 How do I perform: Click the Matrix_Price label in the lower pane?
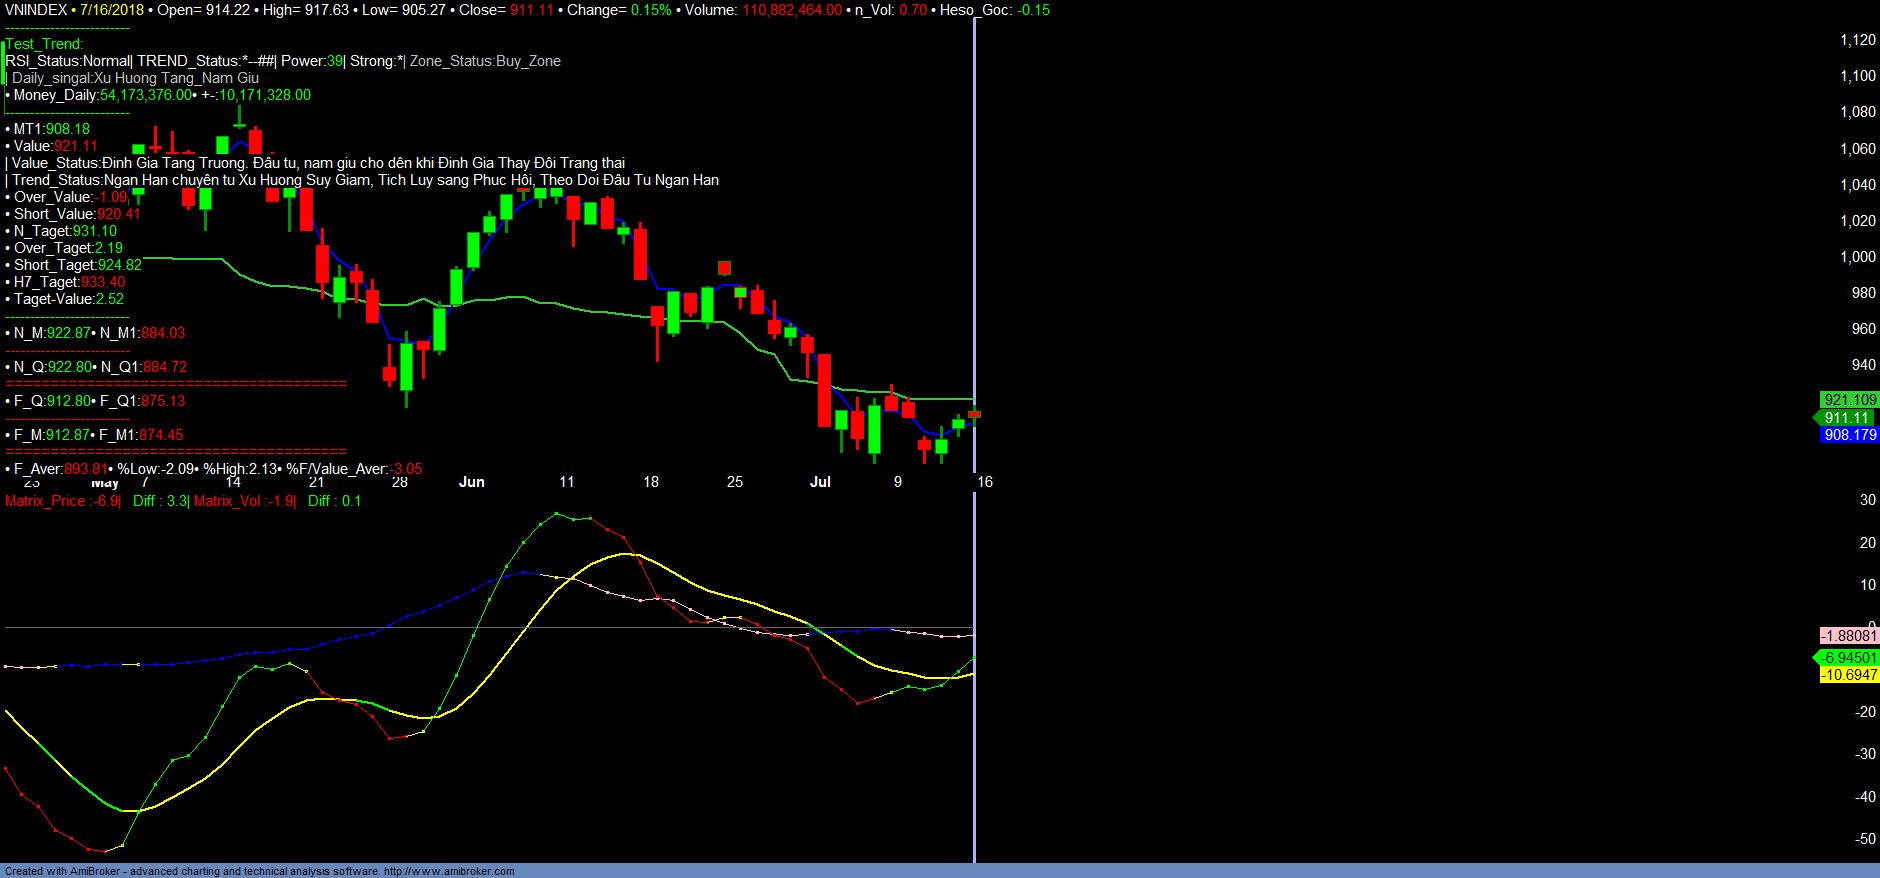(46, 501)
